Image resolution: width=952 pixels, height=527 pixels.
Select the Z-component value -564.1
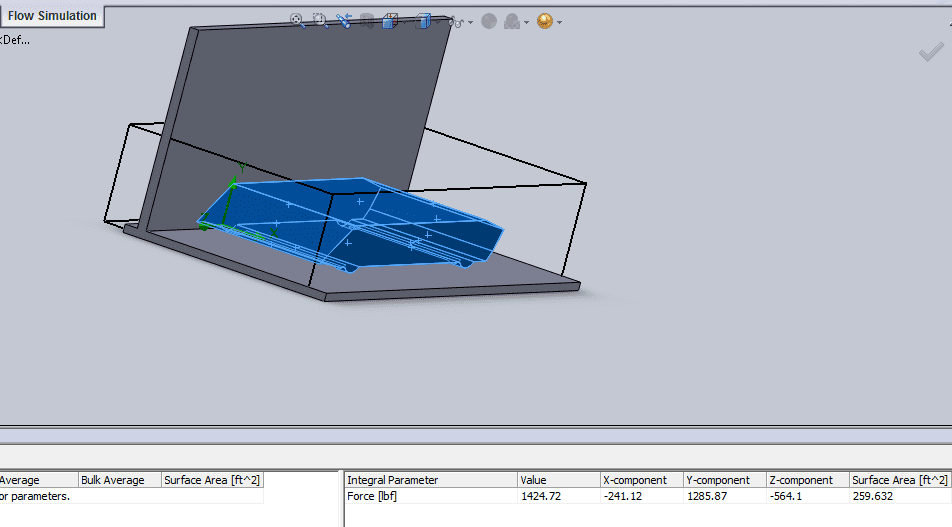(x=786, y=496)
